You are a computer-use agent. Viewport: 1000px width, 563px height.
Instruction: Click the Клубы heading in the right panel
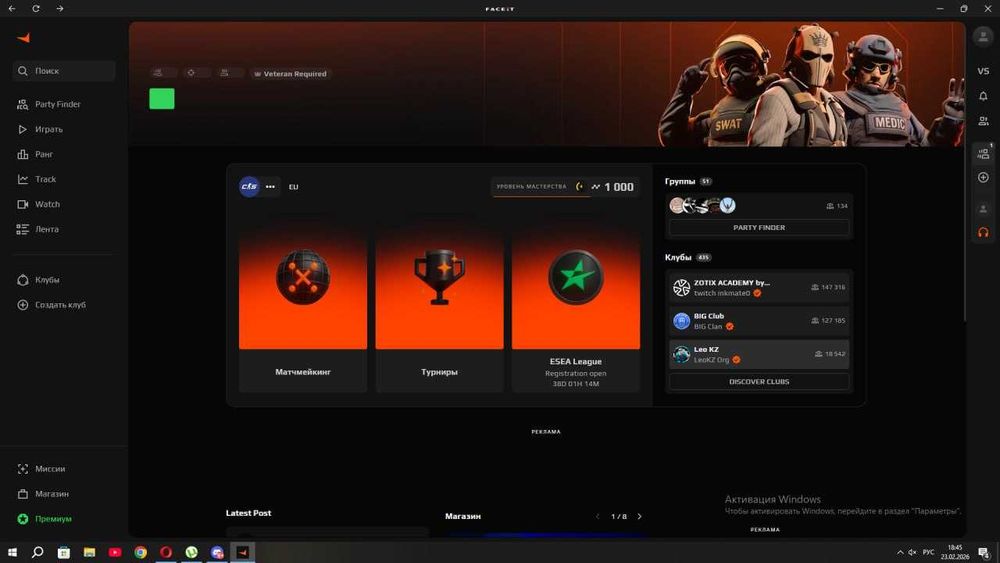point(678,257)
